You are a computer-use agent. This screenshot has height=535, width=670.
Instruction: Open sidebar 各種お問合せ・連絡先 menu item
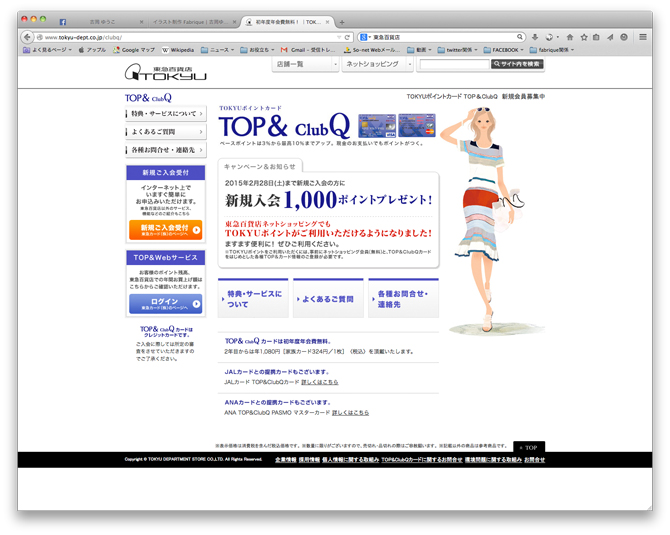(x=166, y=150)
